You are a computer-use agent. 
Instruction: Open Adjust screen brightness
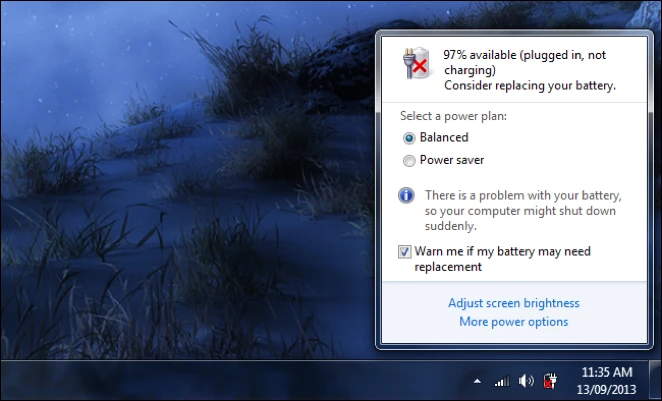click(x=513, y=303)
